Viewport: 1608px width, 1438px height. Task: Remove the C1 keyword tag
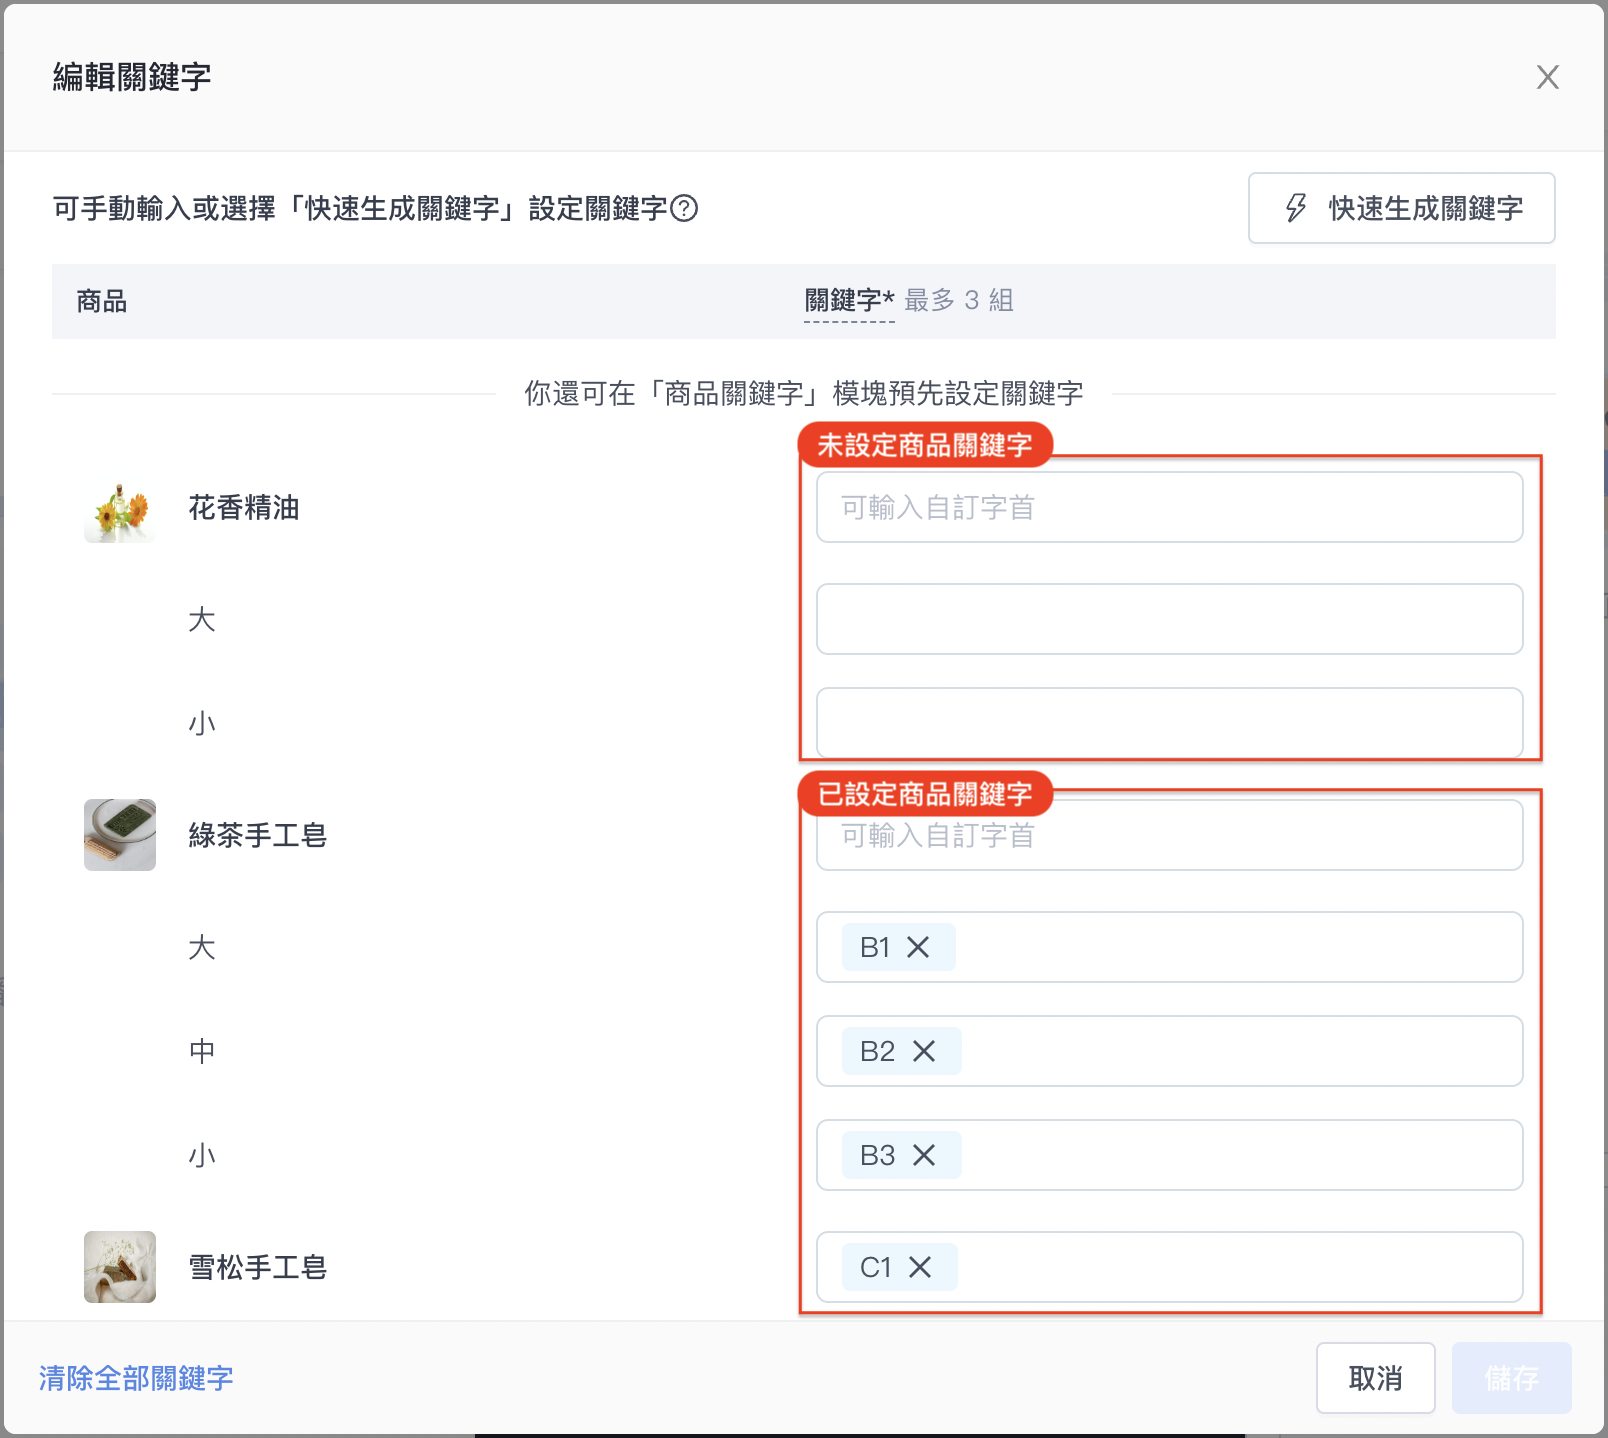point(920,1267)
